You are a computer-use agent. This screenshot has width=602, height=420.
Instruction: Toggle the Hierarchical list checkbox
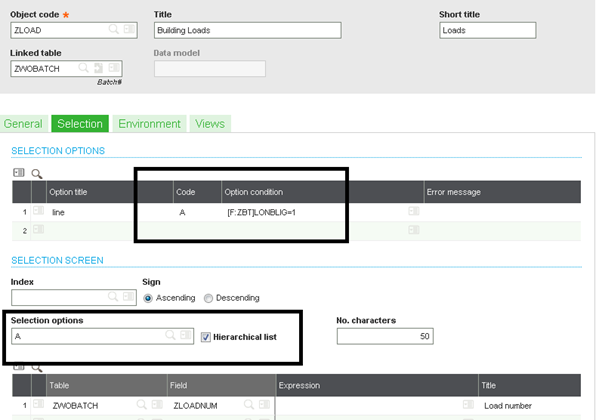pyautogui.click(x=205, y=336)
